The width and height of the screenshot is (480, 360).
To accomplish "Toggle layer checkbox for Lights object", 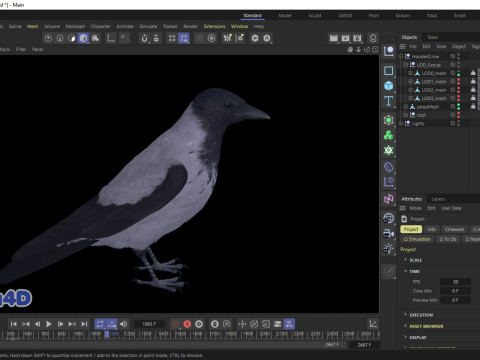I will (x=453, y=123).
